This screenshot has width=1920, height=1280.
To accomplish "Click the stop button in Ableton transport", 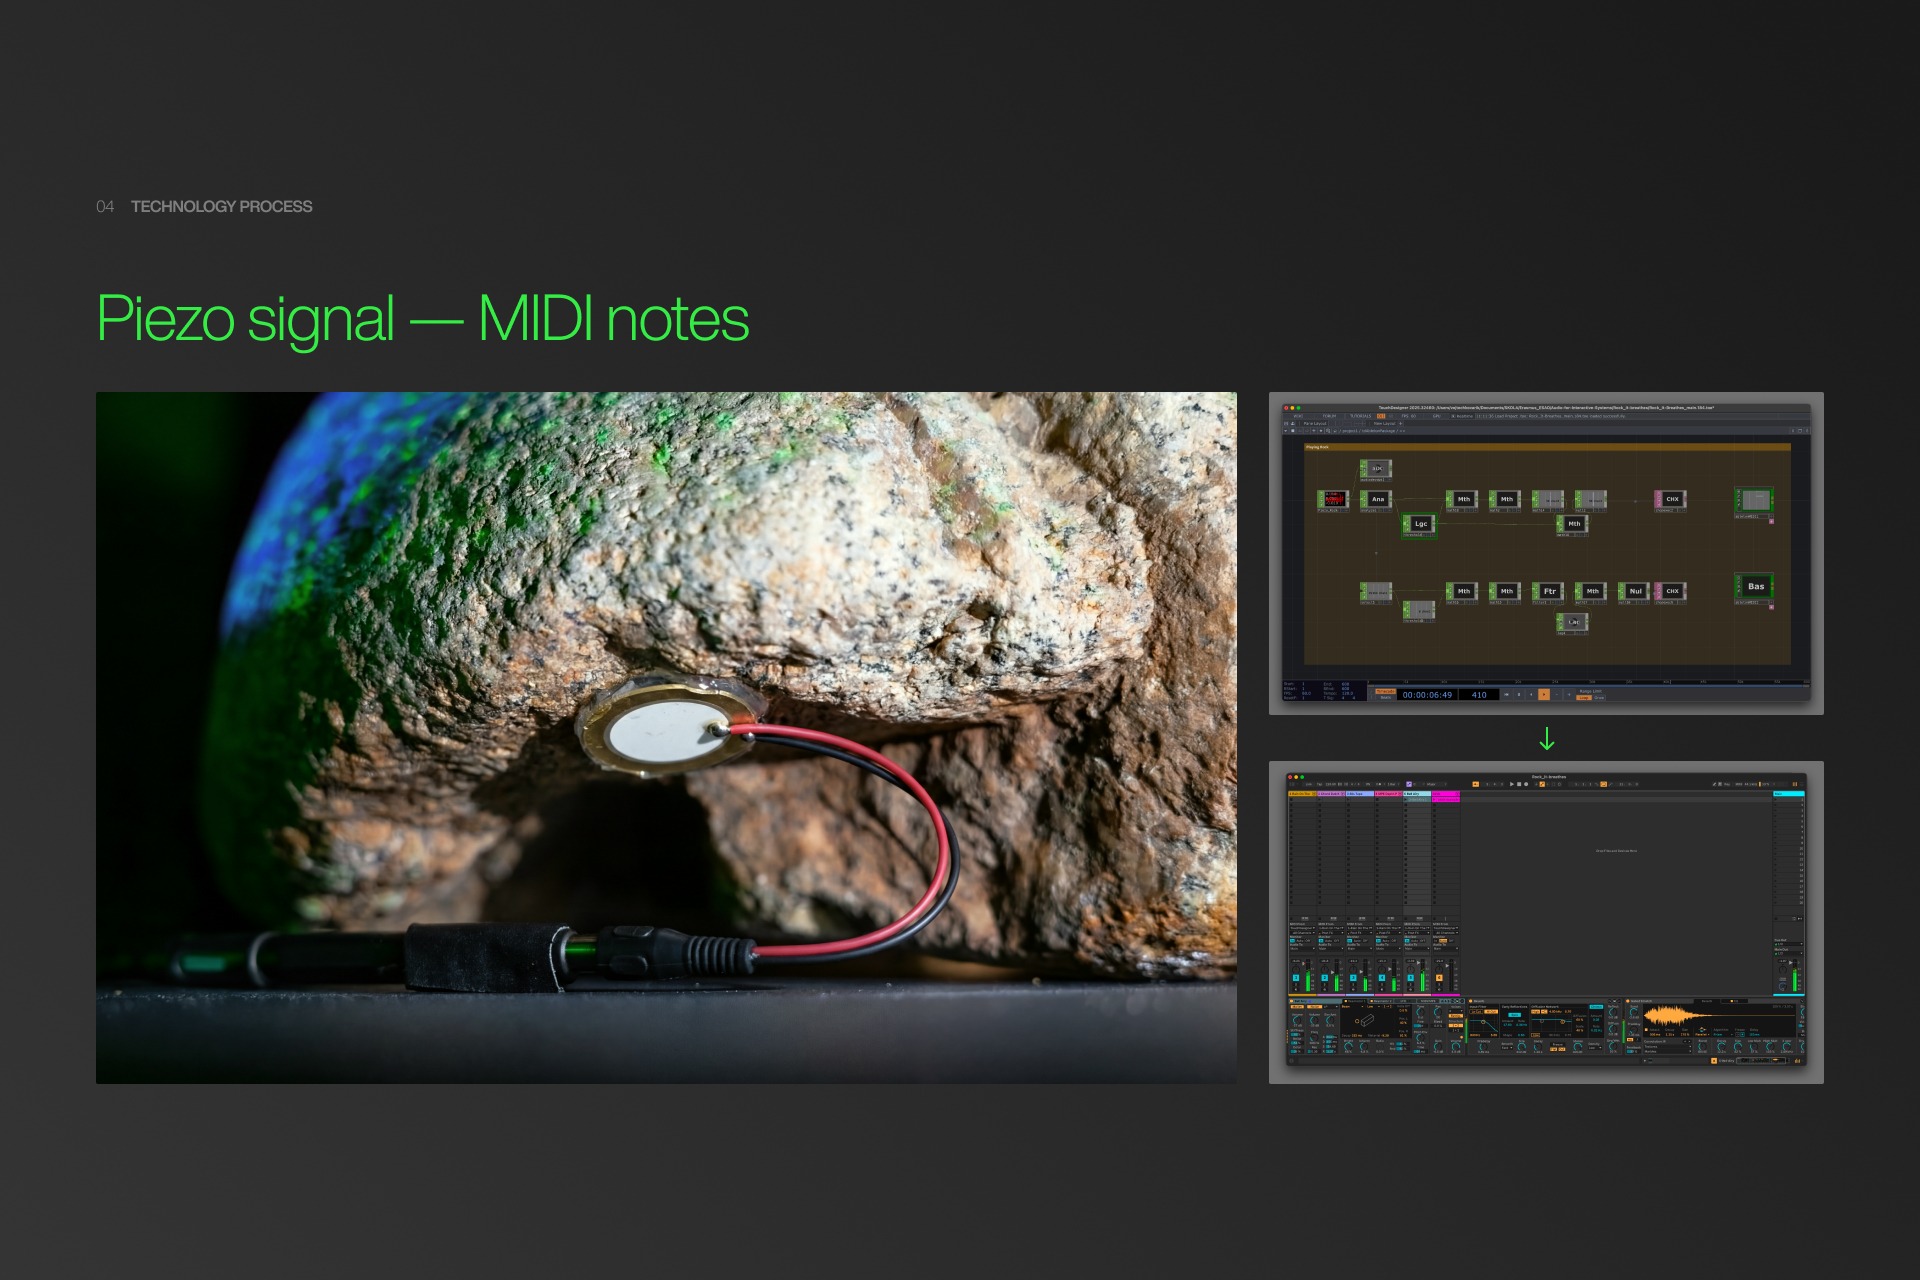I will (x=1519, y=784).
